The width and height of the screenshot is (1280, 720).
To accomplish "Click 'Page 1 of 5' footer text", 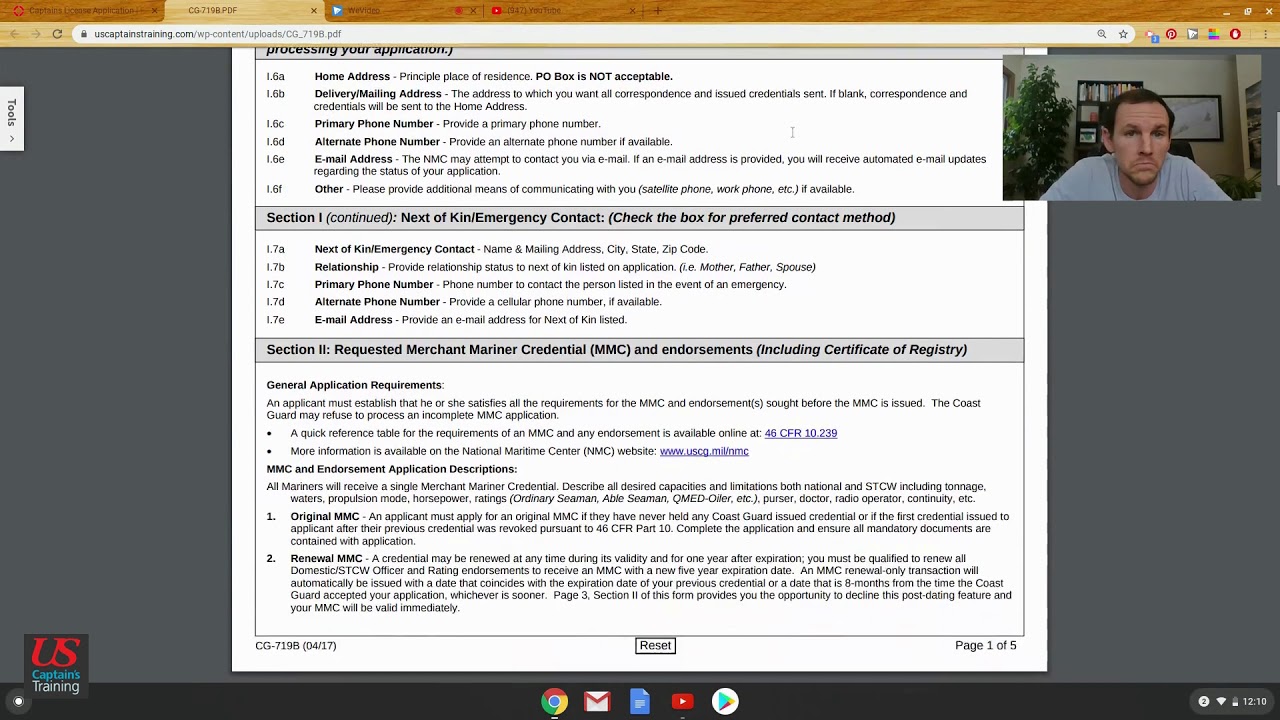I will click(x=985, y=645).
